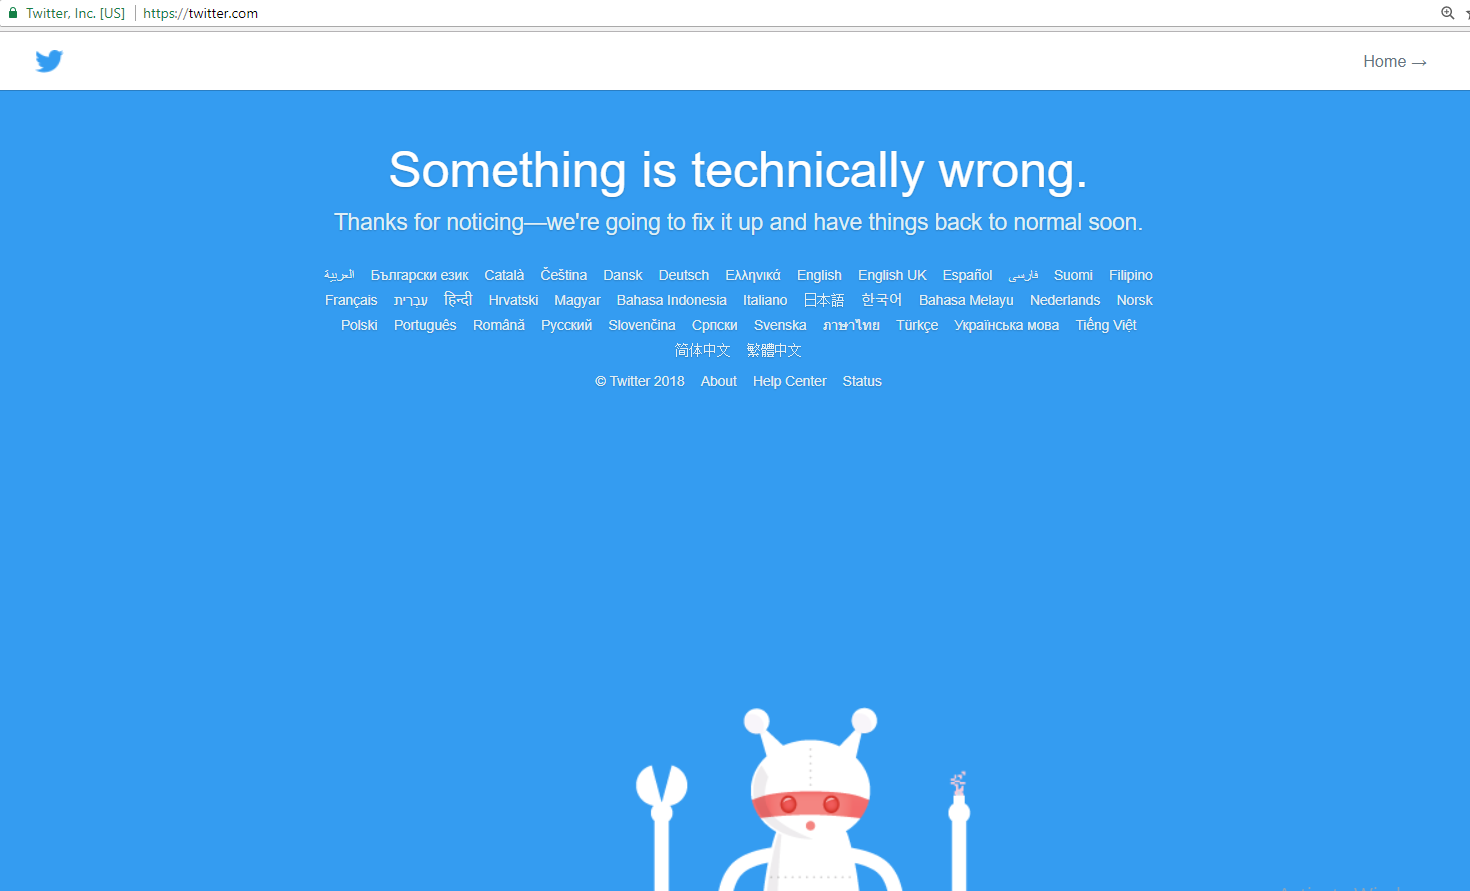The height and width of the screenshot is (891, 1470).
Task: Click the browser zoom magnifier icon
Action: (x=1447, y=13)
